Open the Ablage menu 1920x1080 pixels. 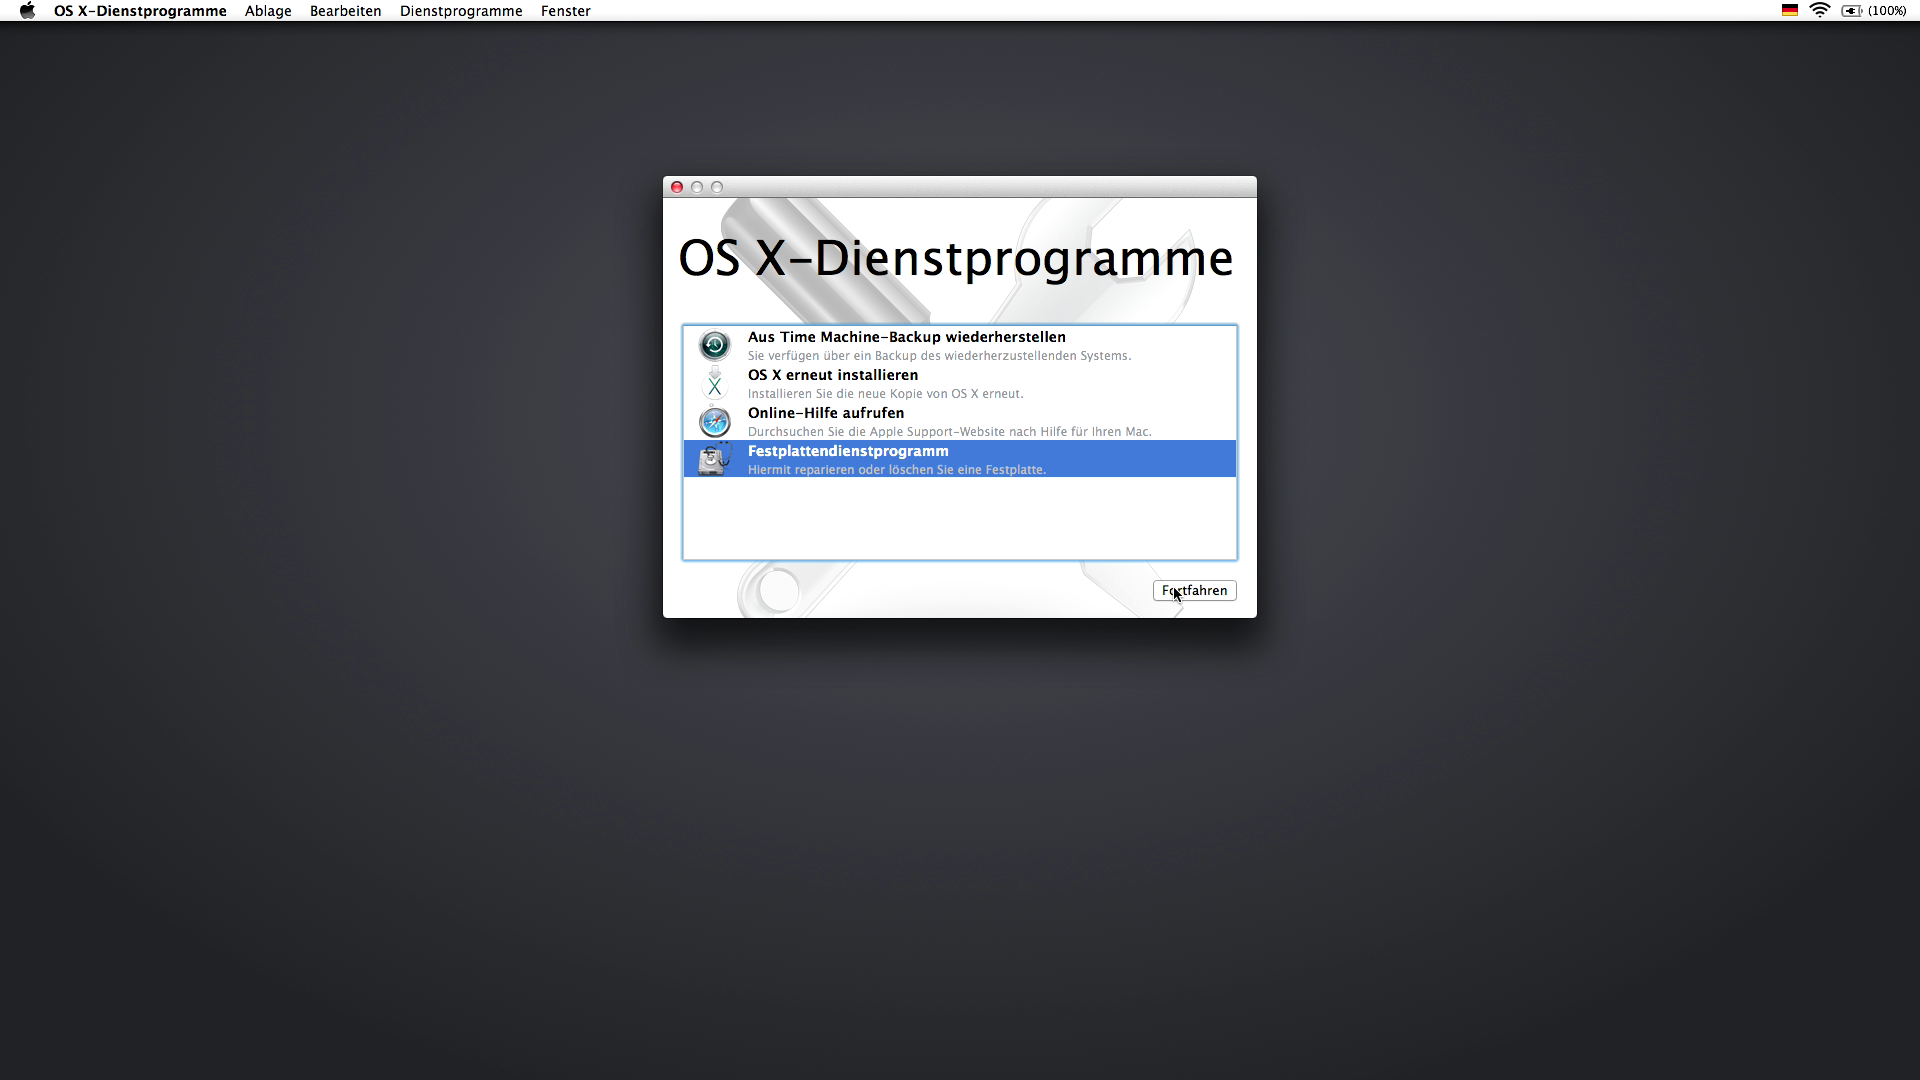268,11
